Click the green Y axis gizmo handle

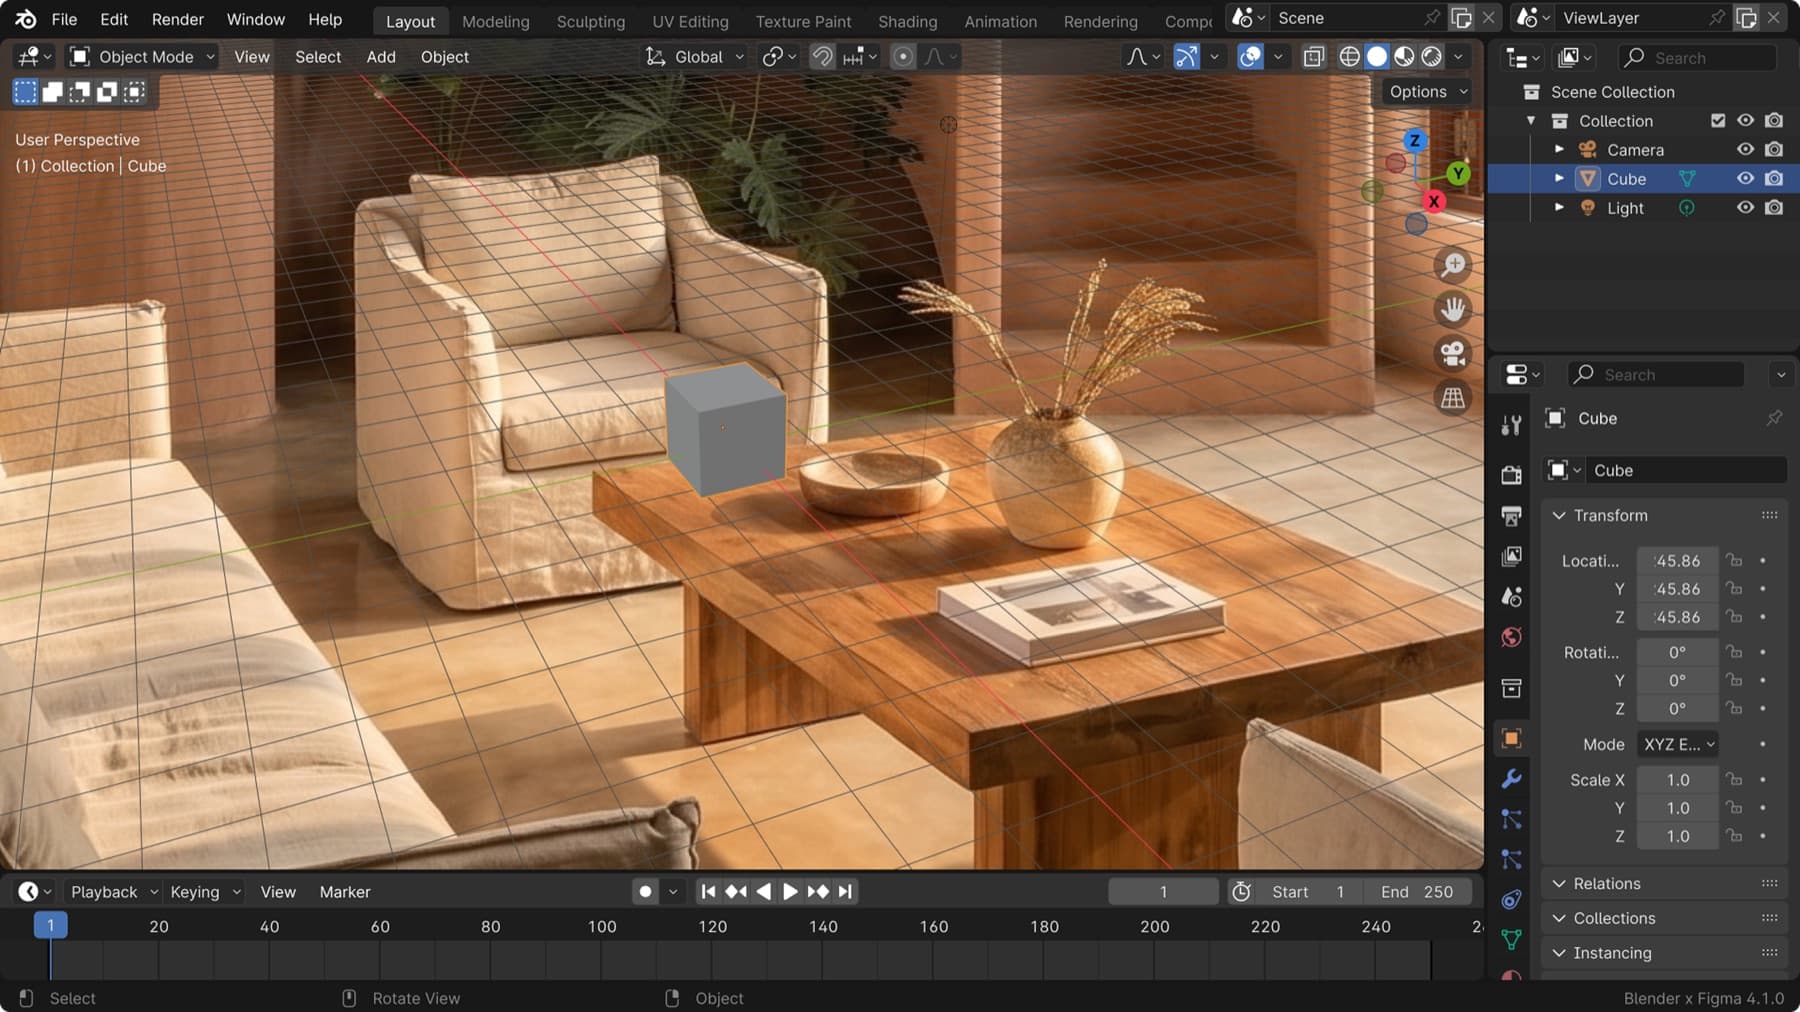click(1458, 173)
